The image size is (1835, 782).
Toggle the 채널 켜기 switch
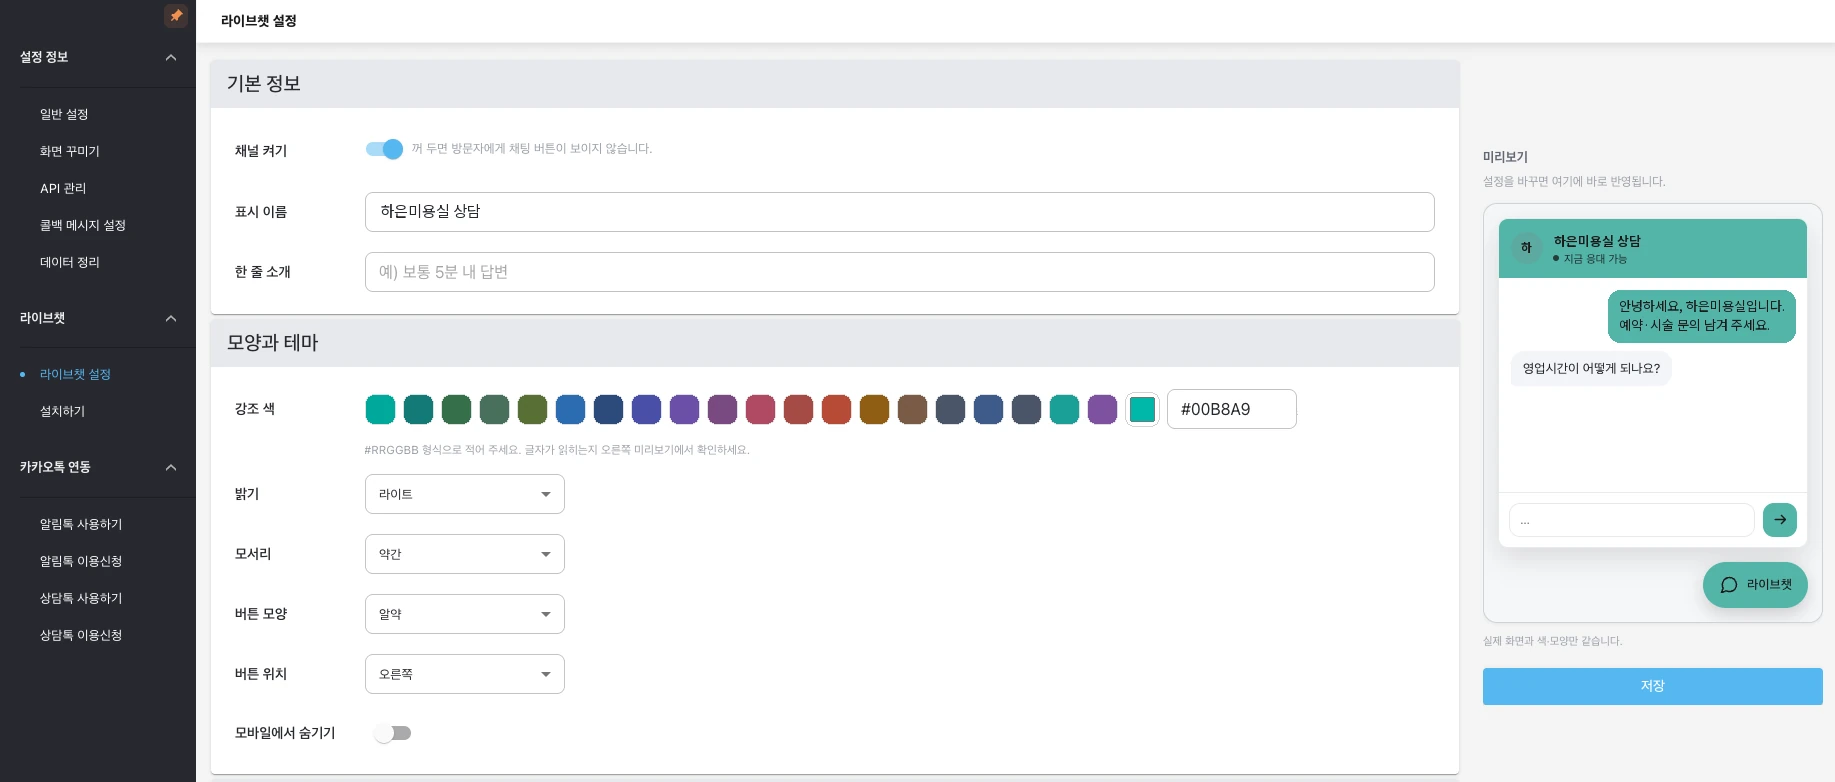click(384, 149)
